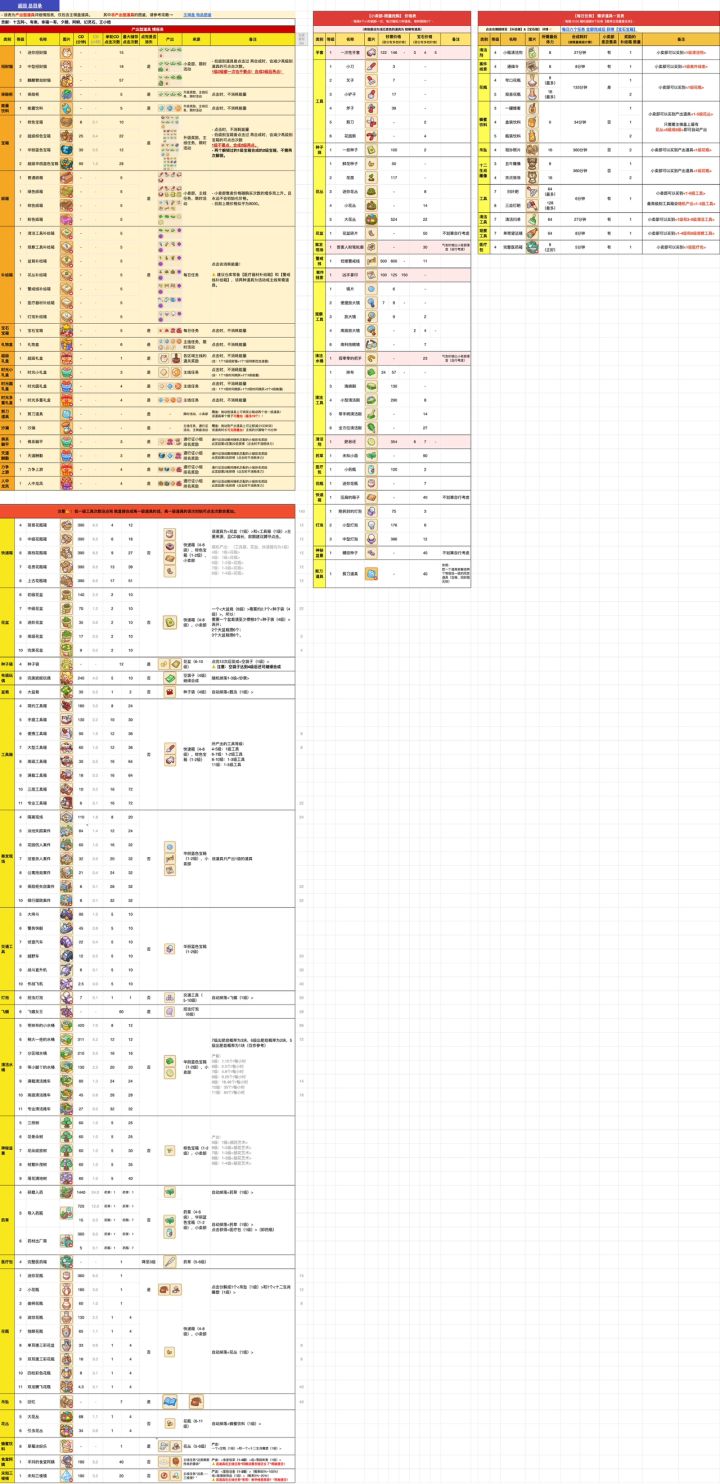Select the 能量饮料 item picture

click(x=67, y=107)
